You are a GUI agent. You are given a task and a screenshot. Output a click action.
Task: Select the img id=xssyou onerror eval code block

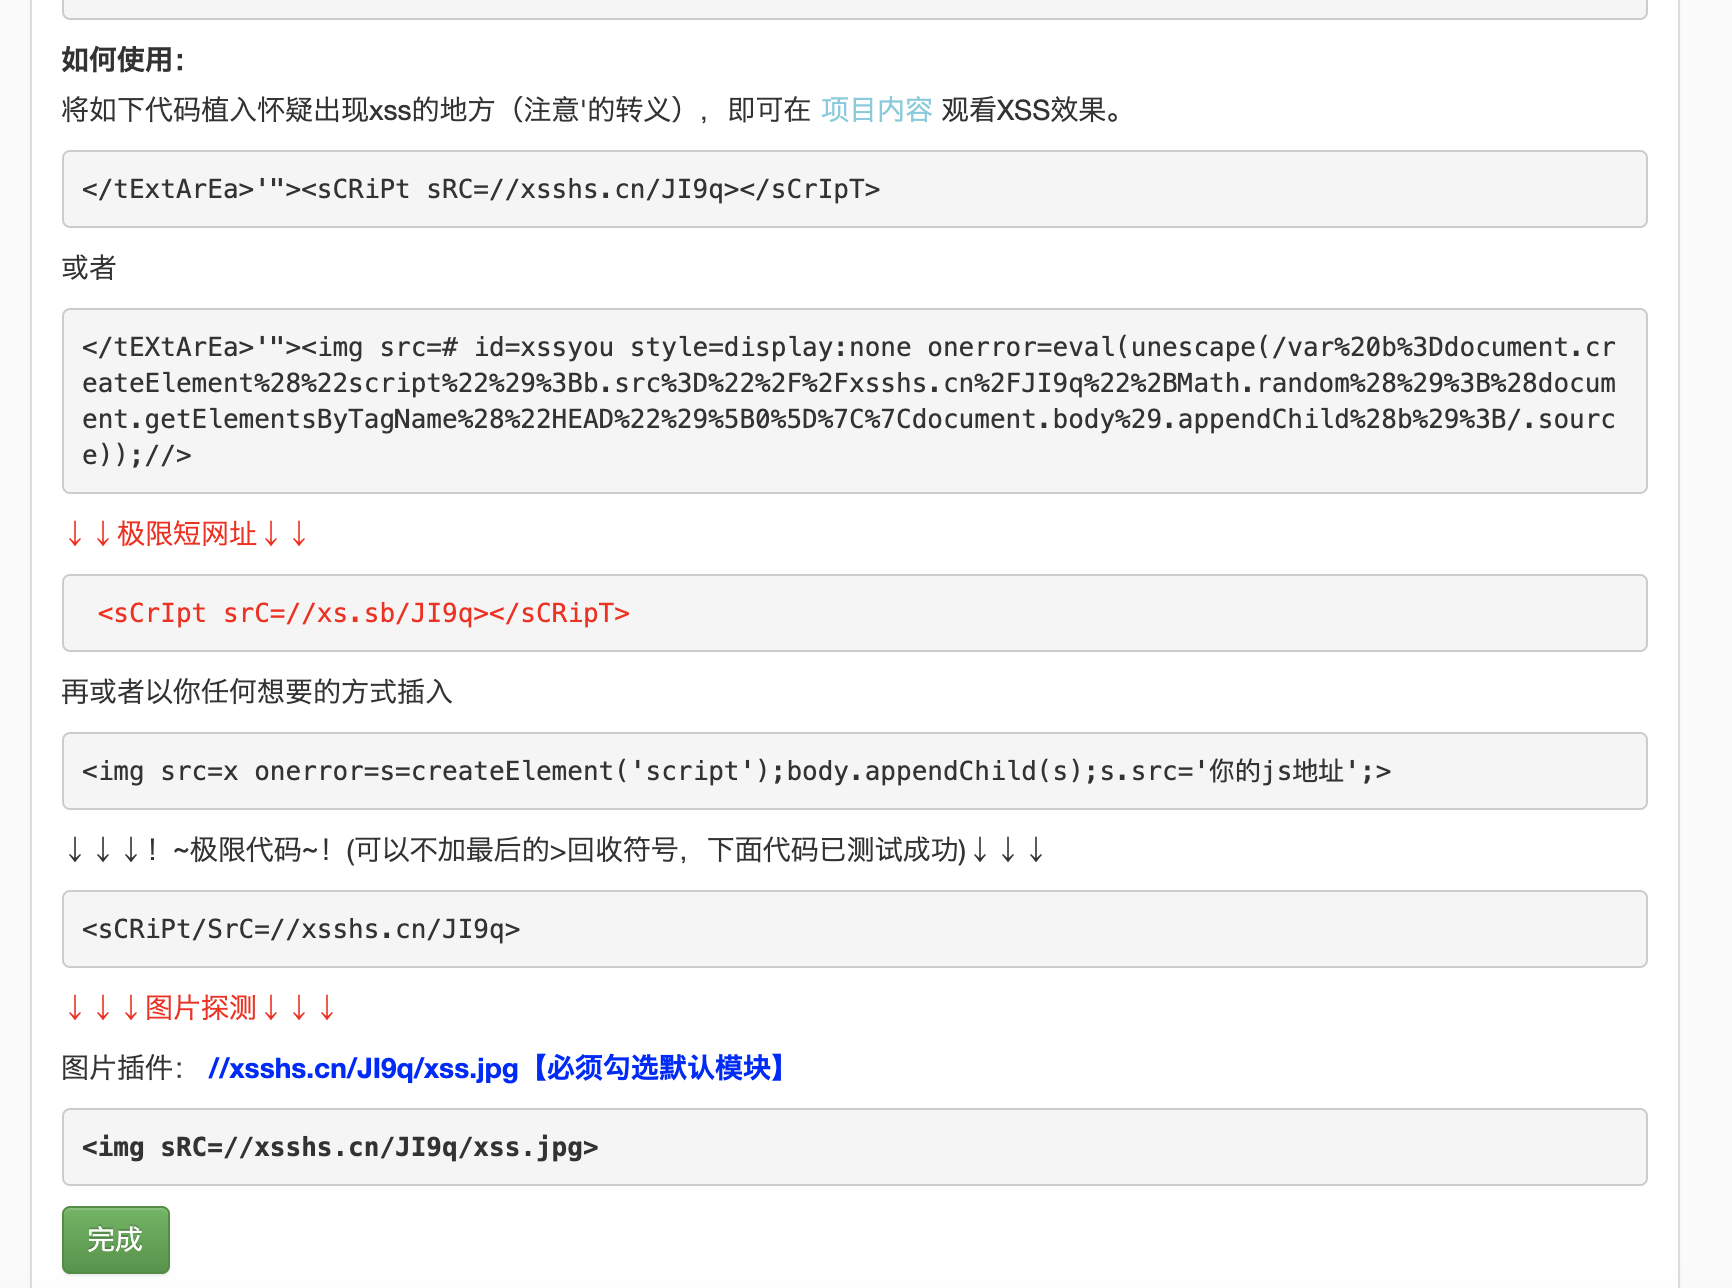click(x=855, y=401)
